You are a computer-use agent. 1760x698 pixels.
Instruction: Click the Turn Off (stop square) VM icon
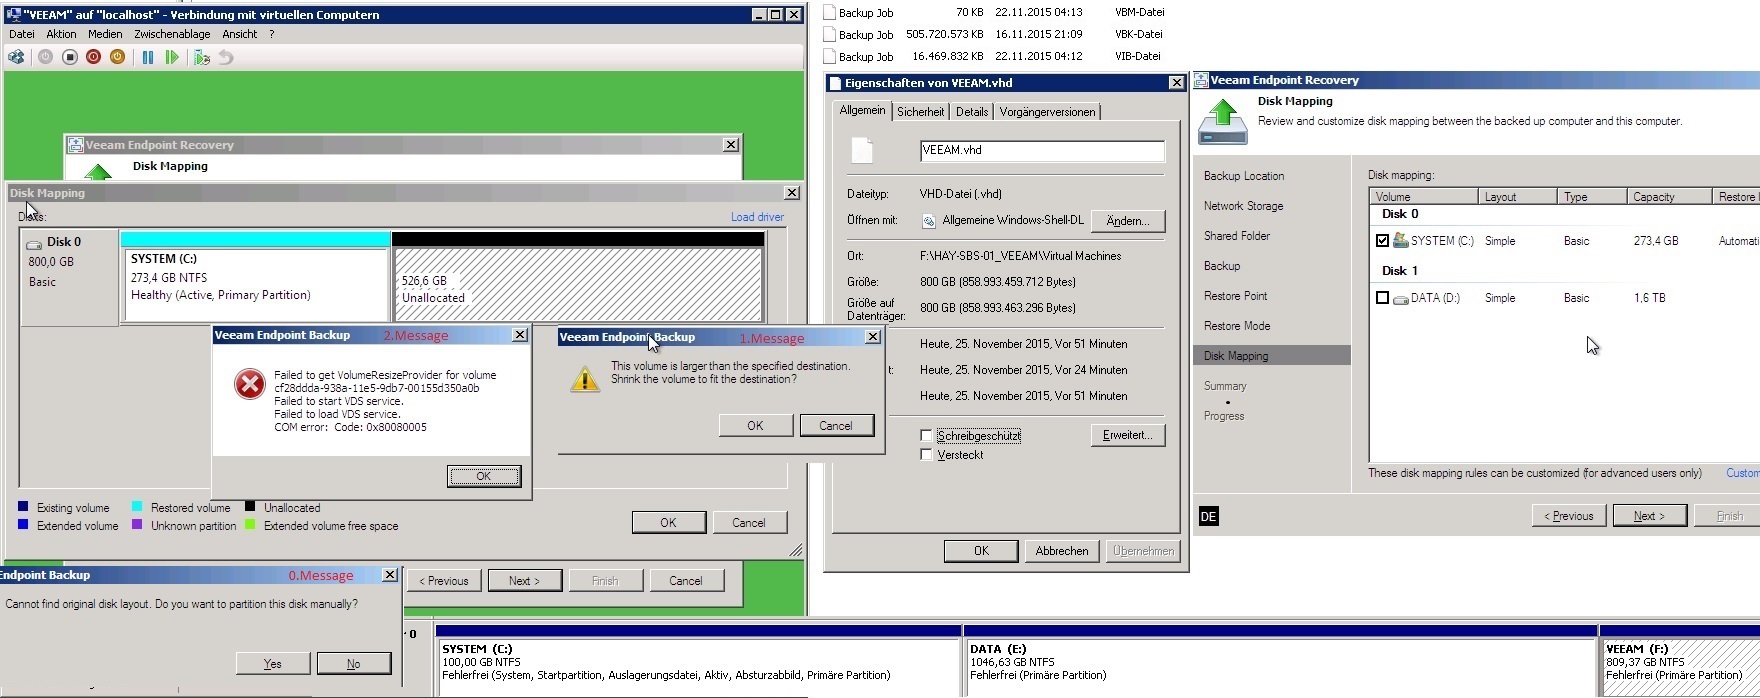tap(69, 57)
